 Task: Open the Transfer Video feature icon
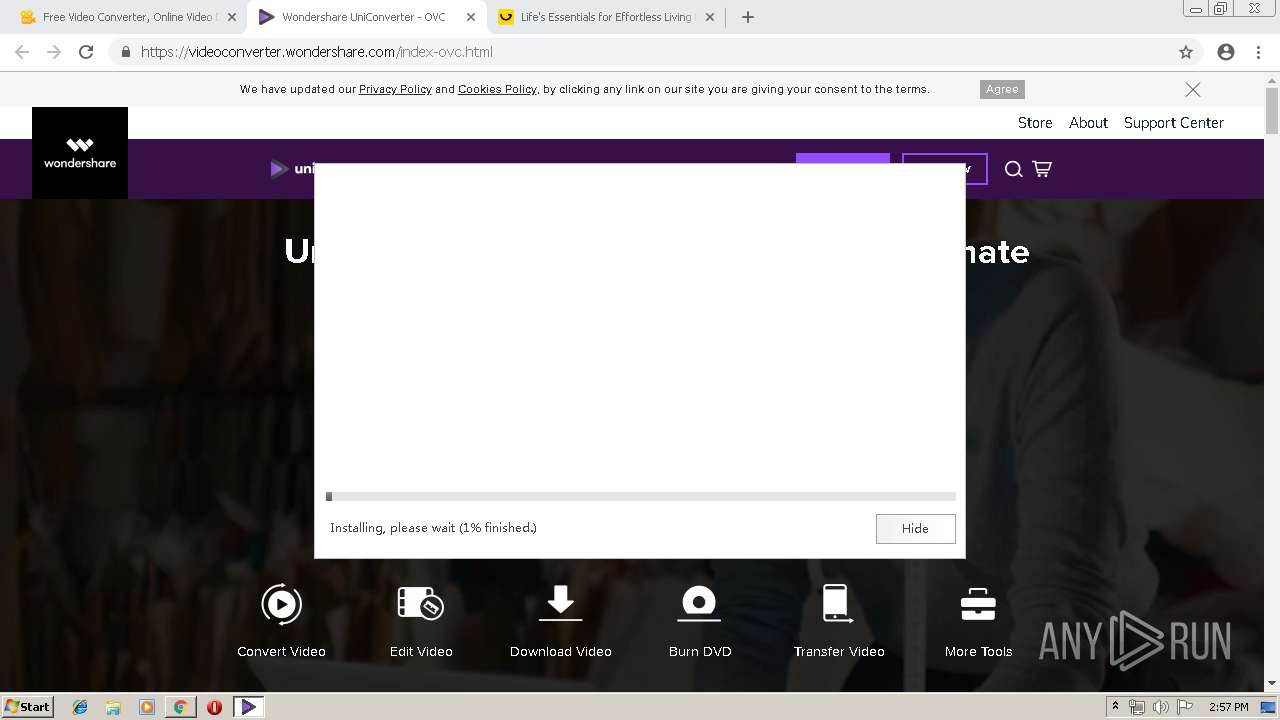[x=837, y=604]
